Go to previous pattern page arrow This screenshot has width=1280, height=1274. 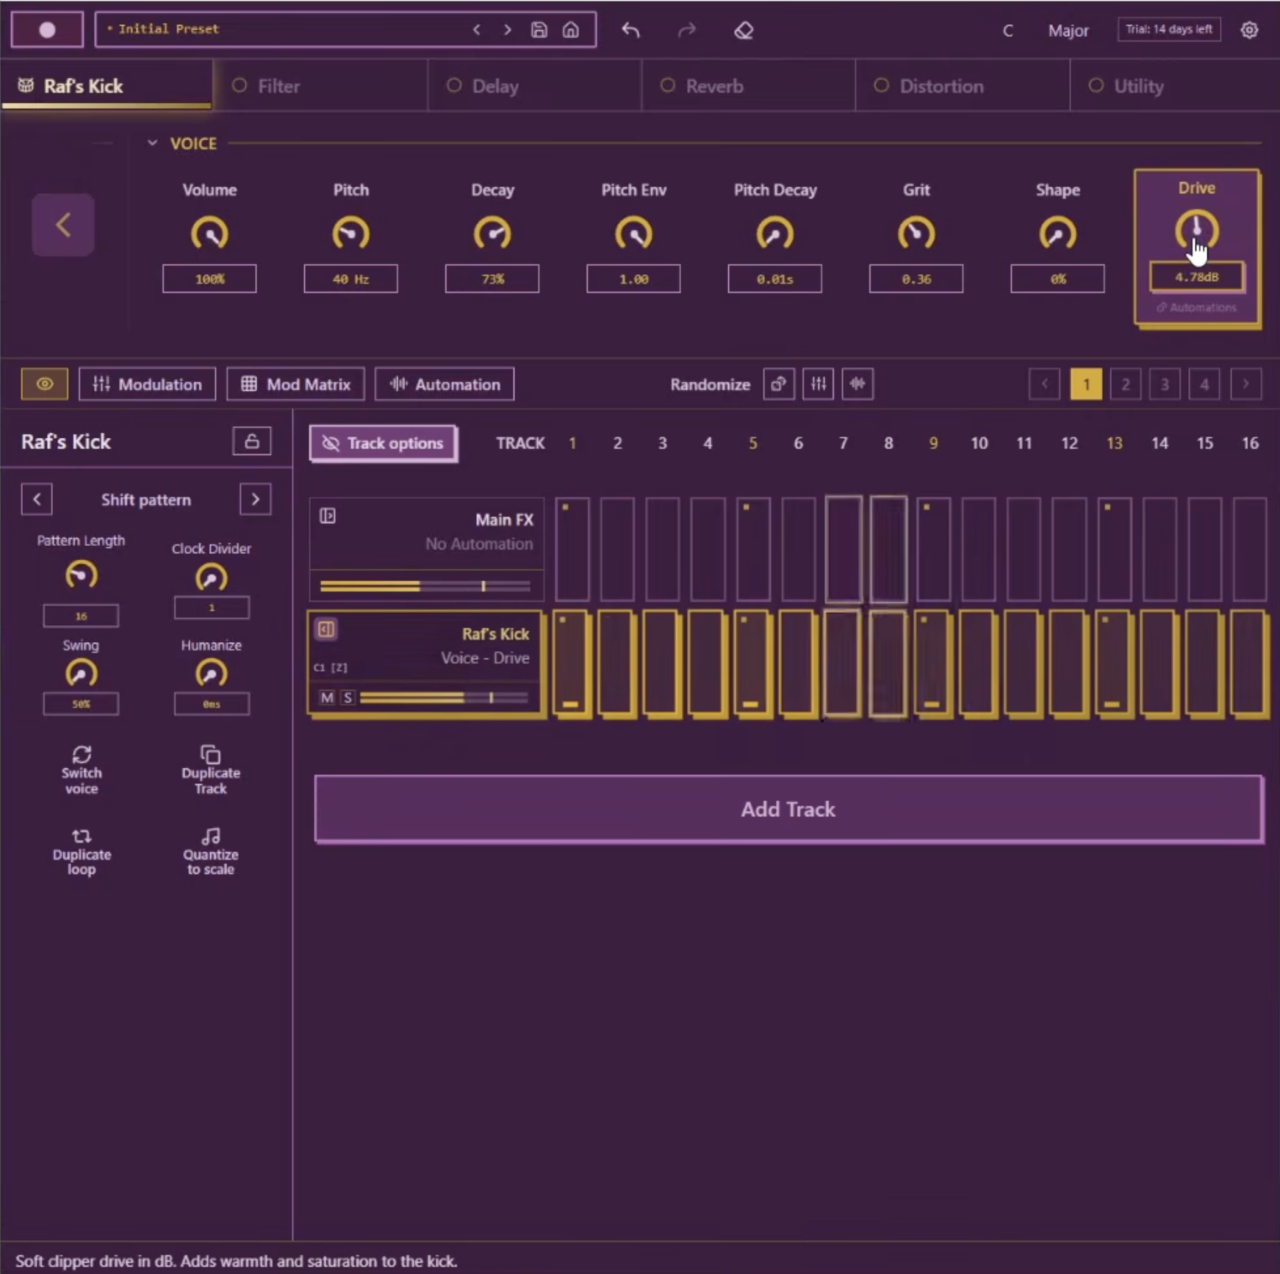1045,384
